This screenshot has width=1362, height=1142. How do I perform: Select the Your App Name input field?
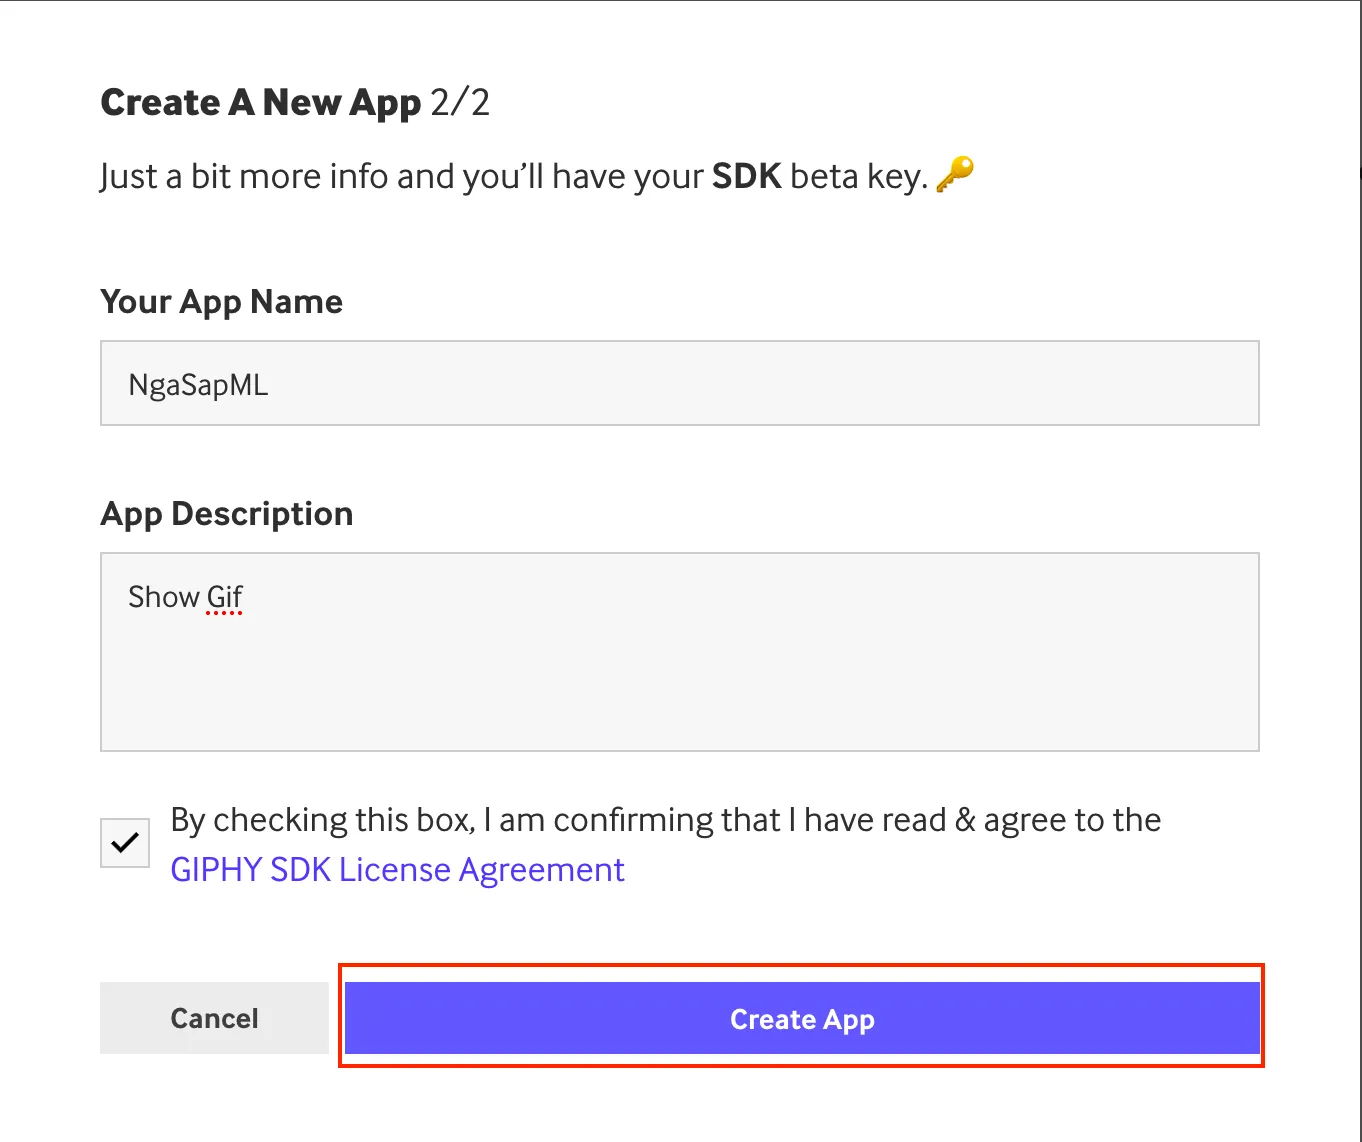click(x=679, y=383)
